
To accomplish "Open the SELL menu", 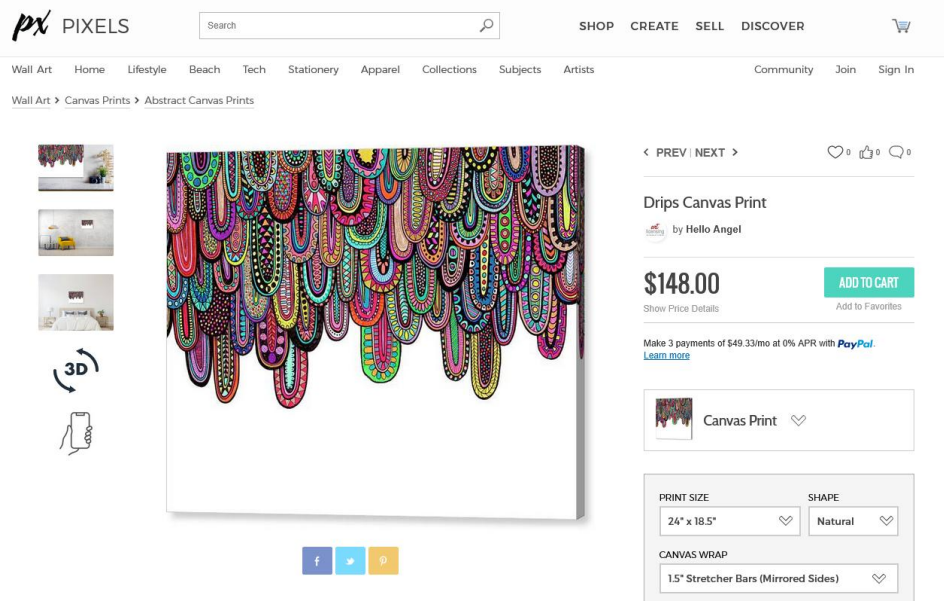I will point(710,26).
